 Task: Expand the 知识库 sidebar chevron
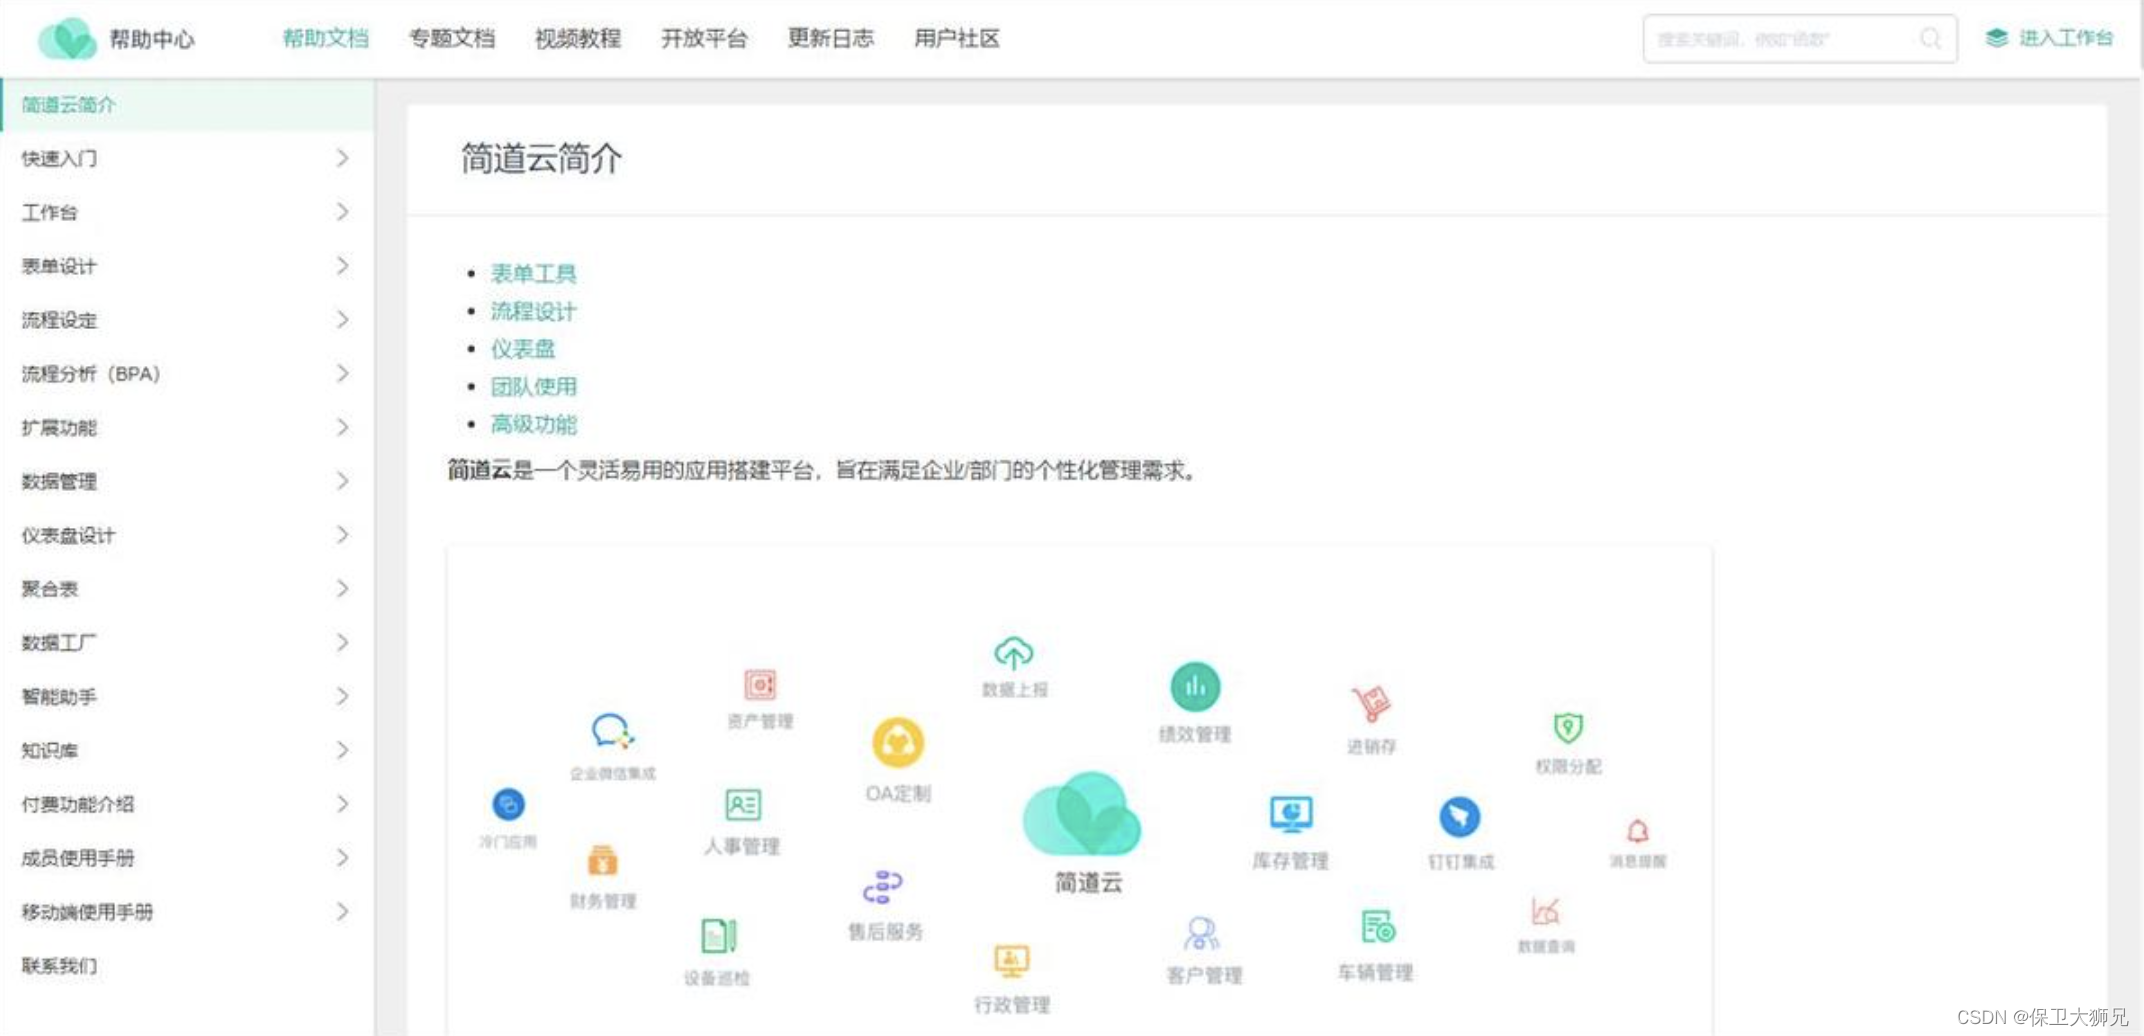click(x=342, y=751)
